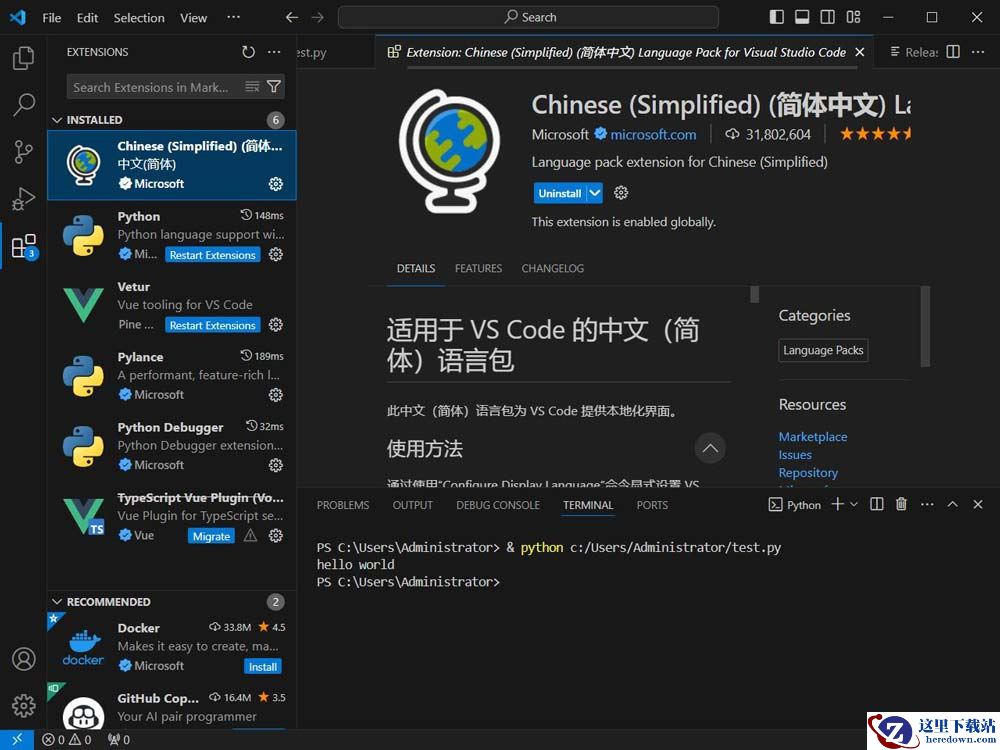
Task: Toggle primary side bar visibility
Action: [777, 17]
